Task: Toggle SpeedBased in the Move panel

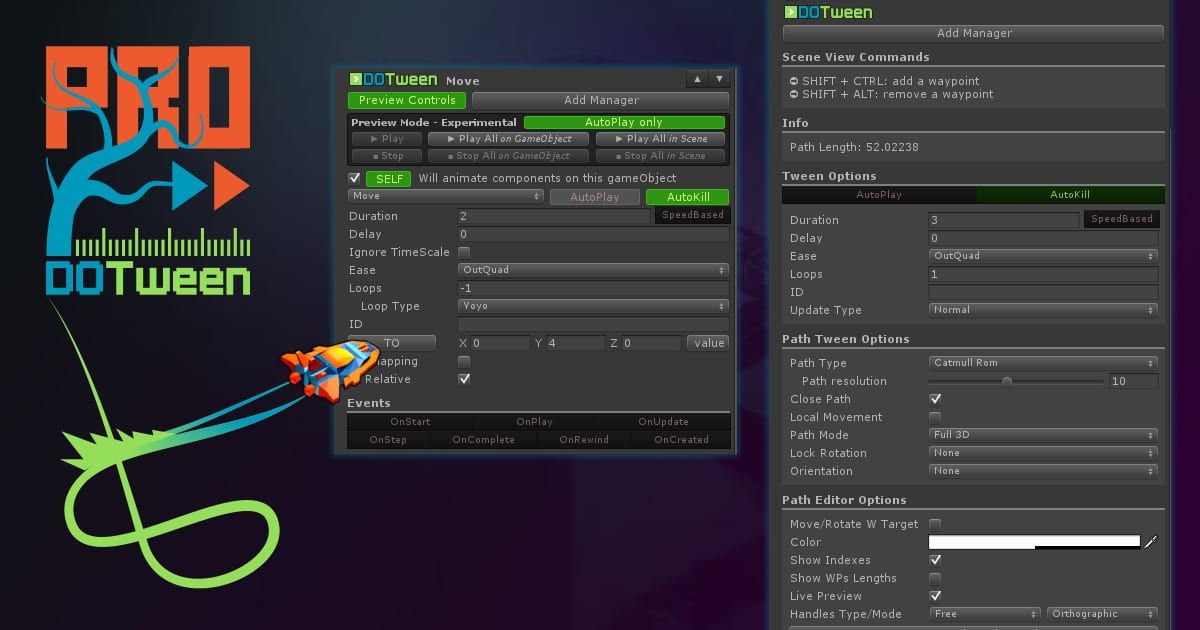Action: point(692,215)
